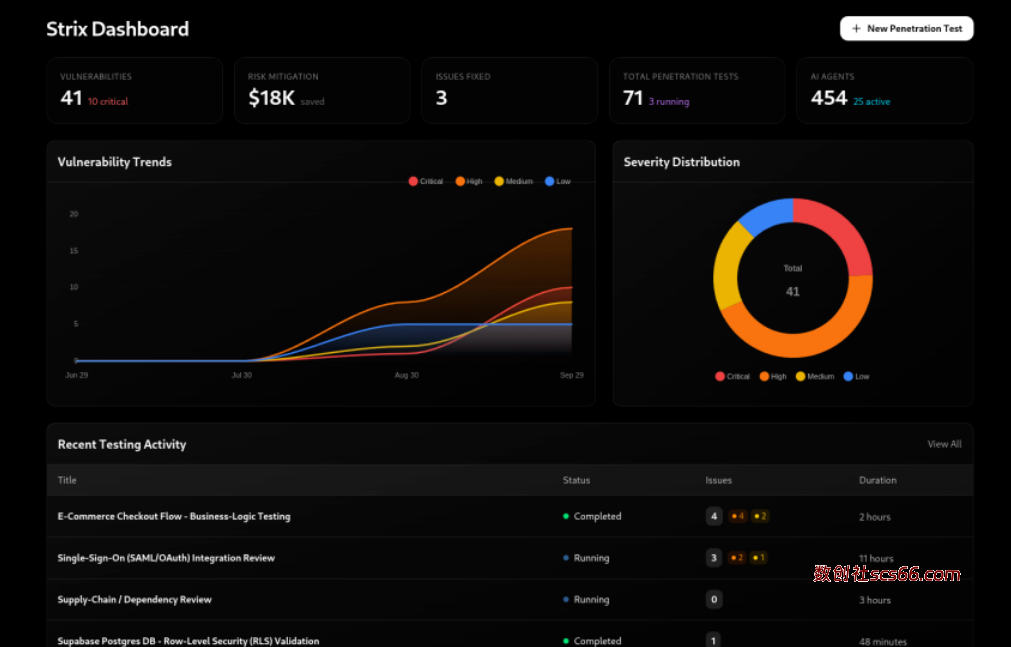Image resolution: width=1011 pixels, height=647 pixels.
Task: Click the green Completed status dot for E-Commerce Checkout
Action: coord(566,517)
